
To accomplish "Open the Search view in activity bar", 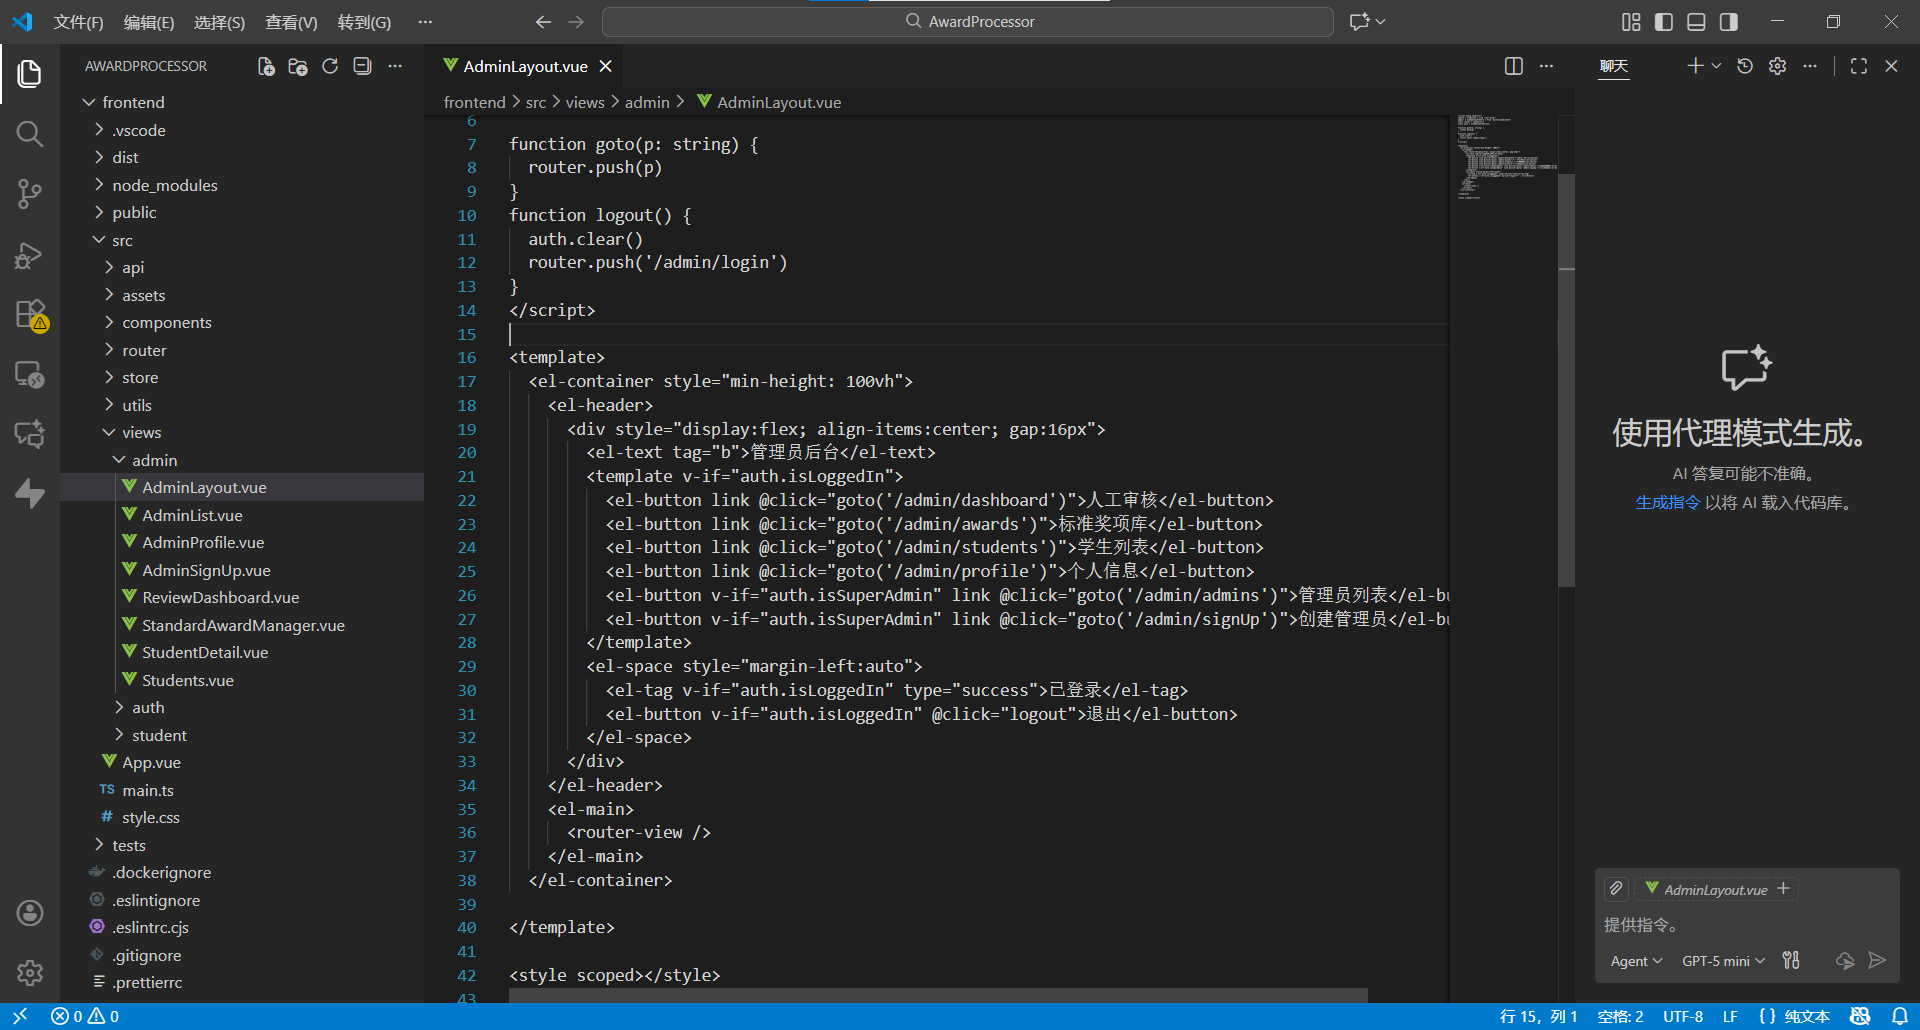I will pyautogui.click(x=30, y=133).
